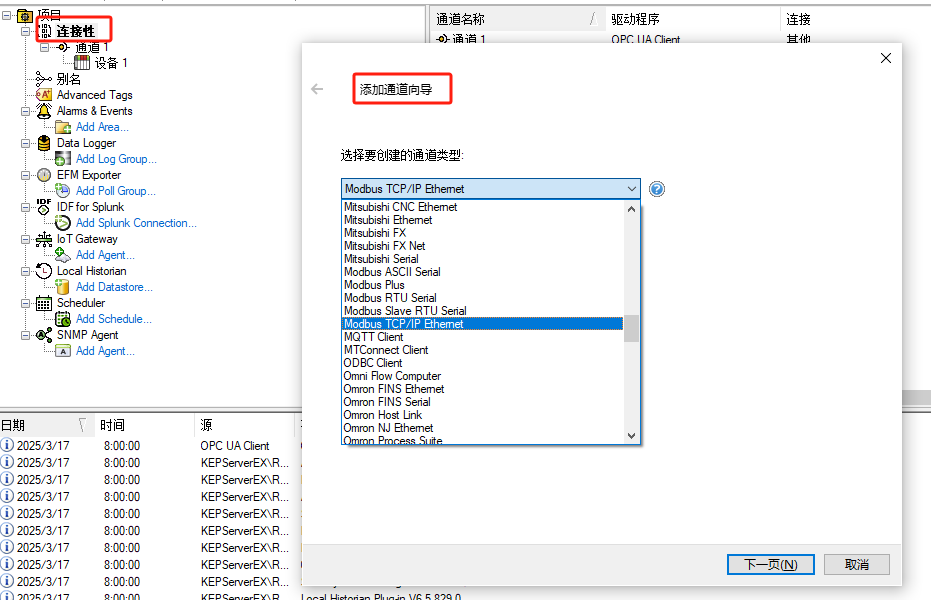
Task: Click the Add Poll Group icon
Action: tap(63, 191)
